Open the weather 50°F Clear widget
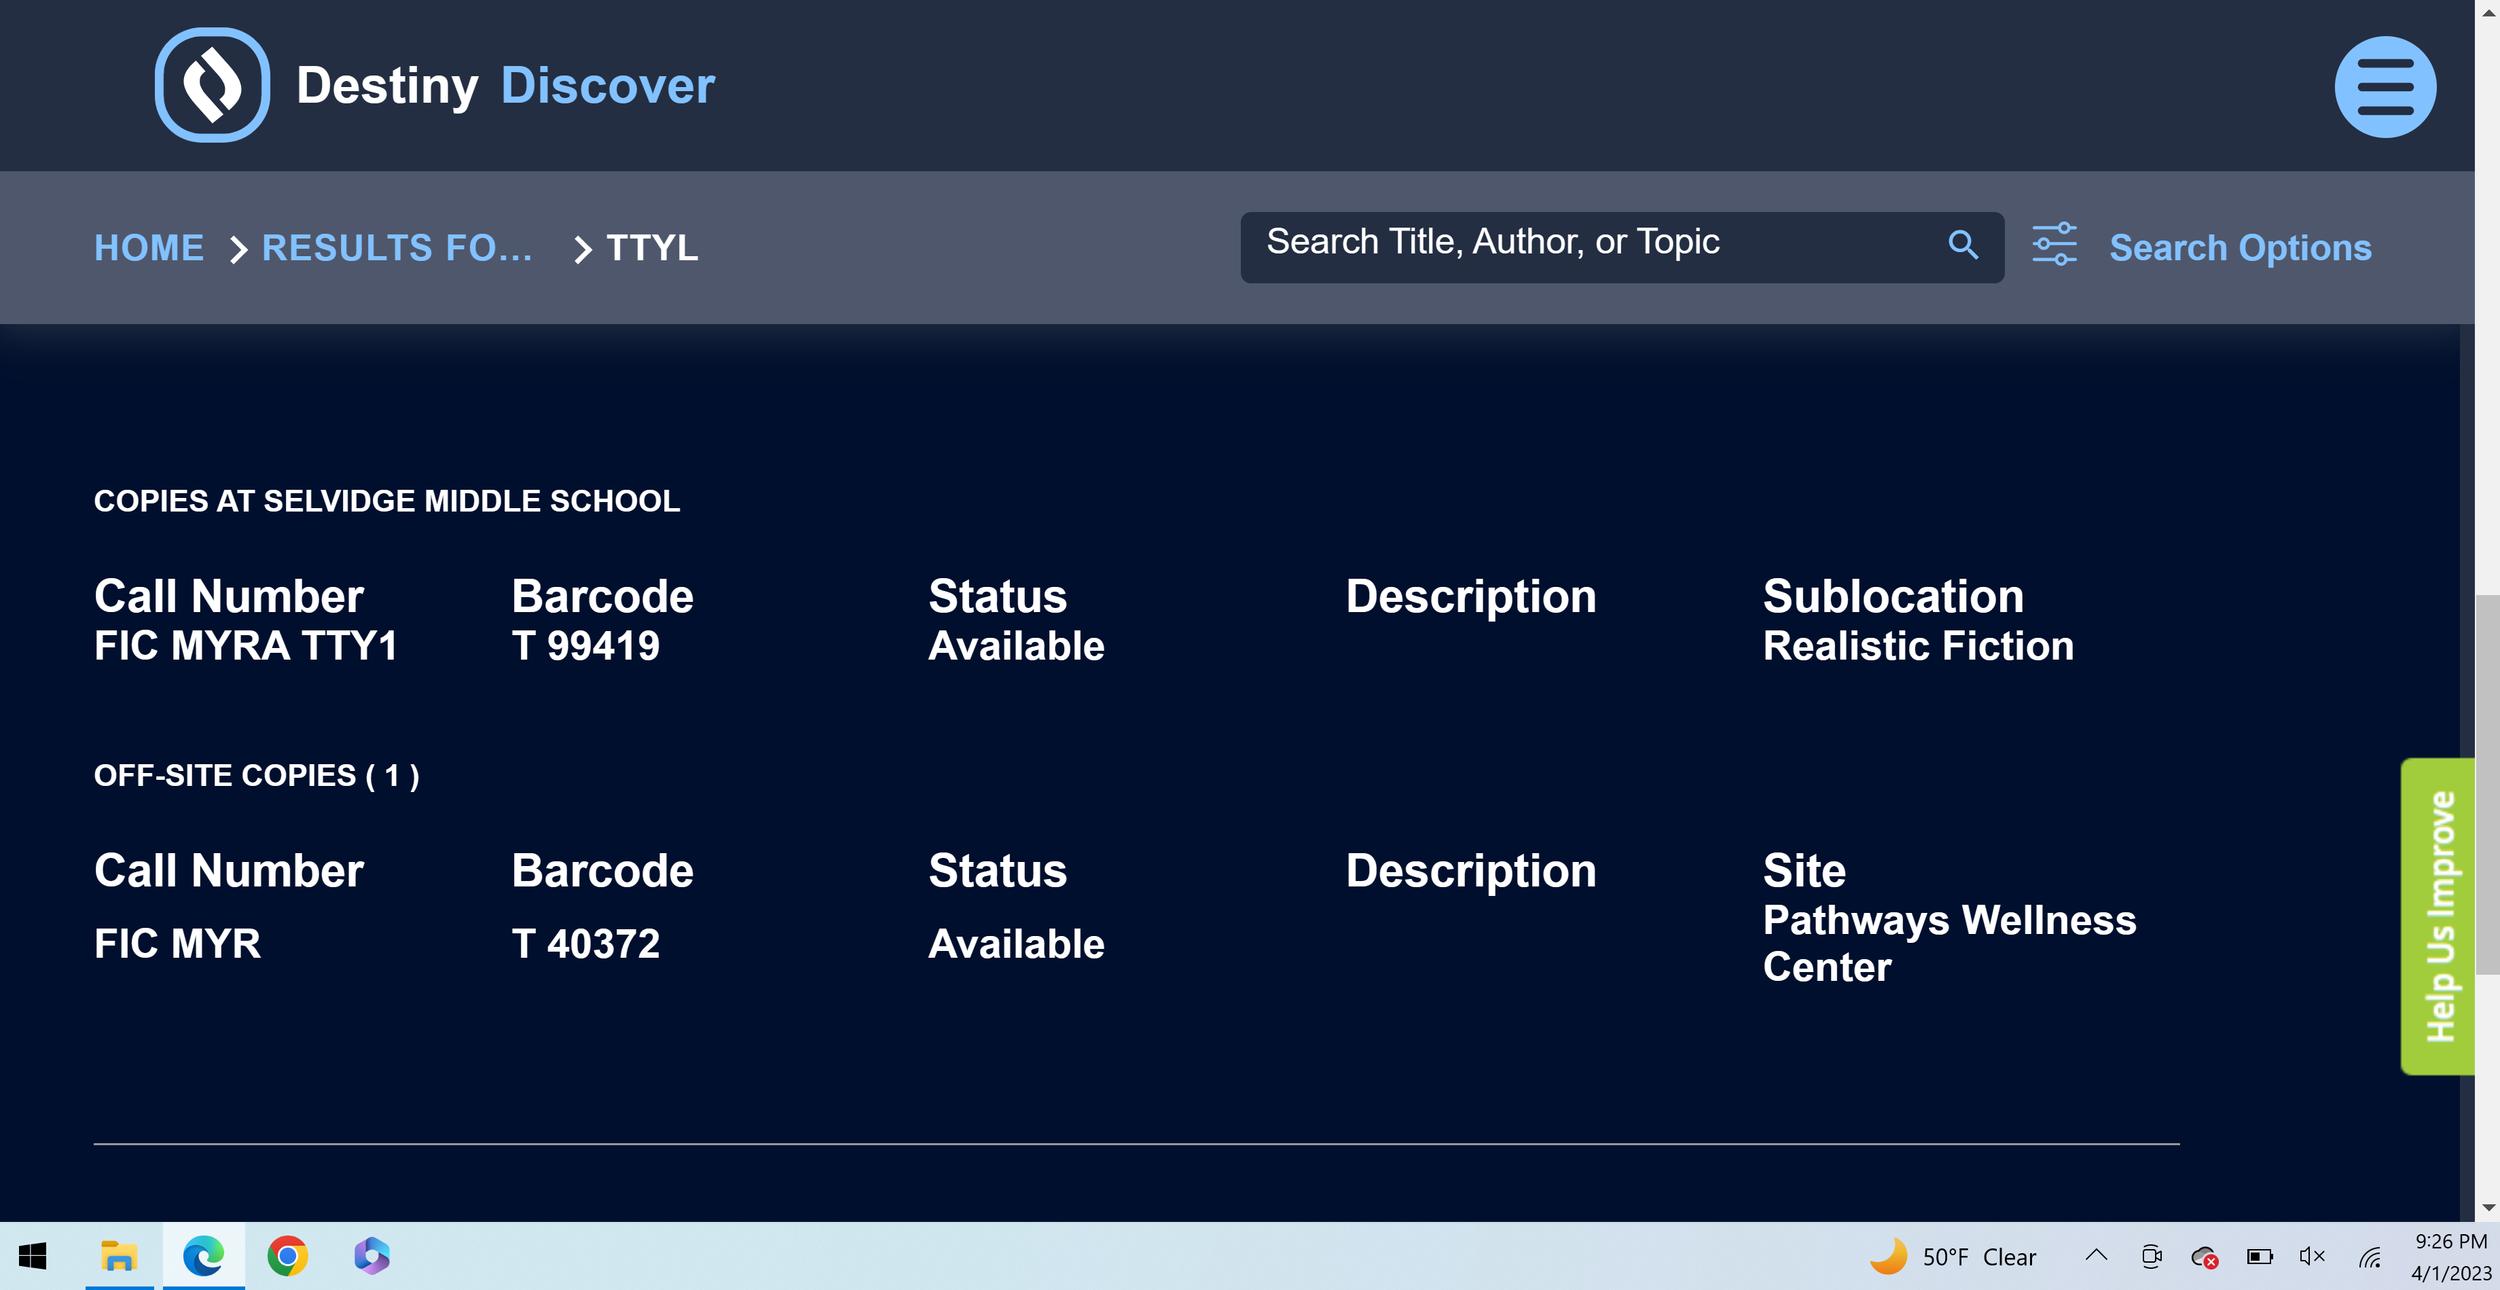2500x1290 pixels. click(x=1953, y=1256)
